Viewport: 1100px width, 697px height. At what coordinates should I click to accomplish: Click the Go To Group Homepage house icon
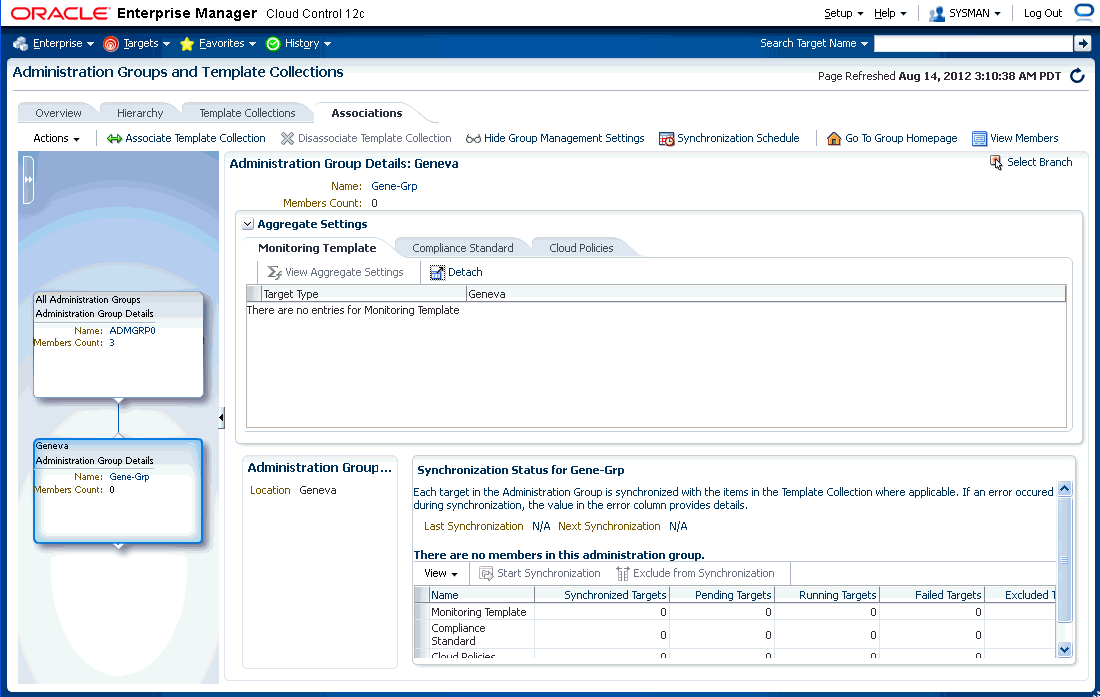coord(833,138)
